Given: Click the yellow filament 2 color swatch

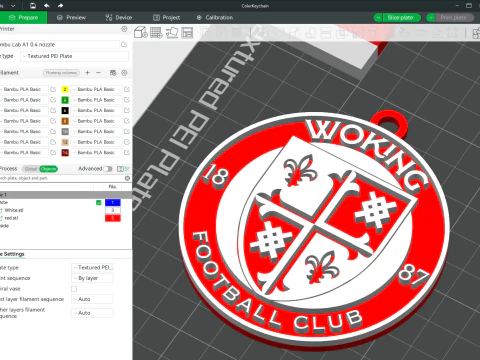Looking at the screenshot, I should tap(65, 89).
